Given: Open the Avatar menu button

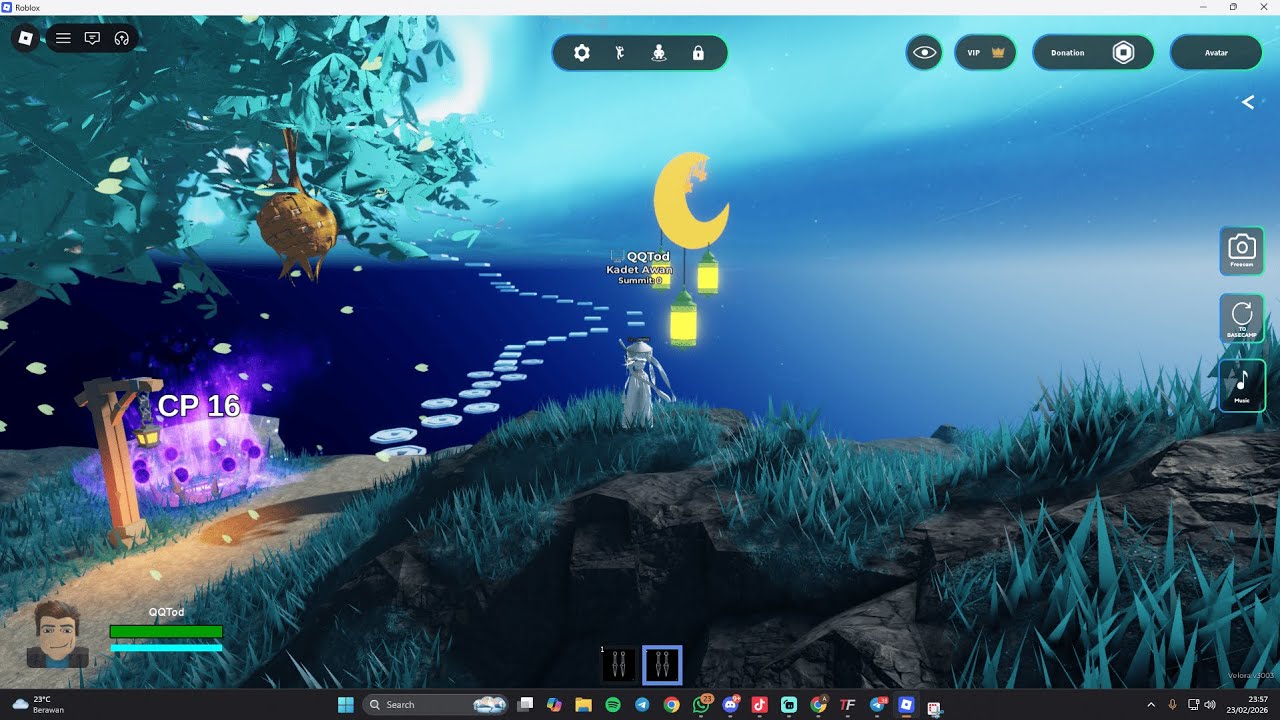Looking at the screenshot, I should [1216, 53].
